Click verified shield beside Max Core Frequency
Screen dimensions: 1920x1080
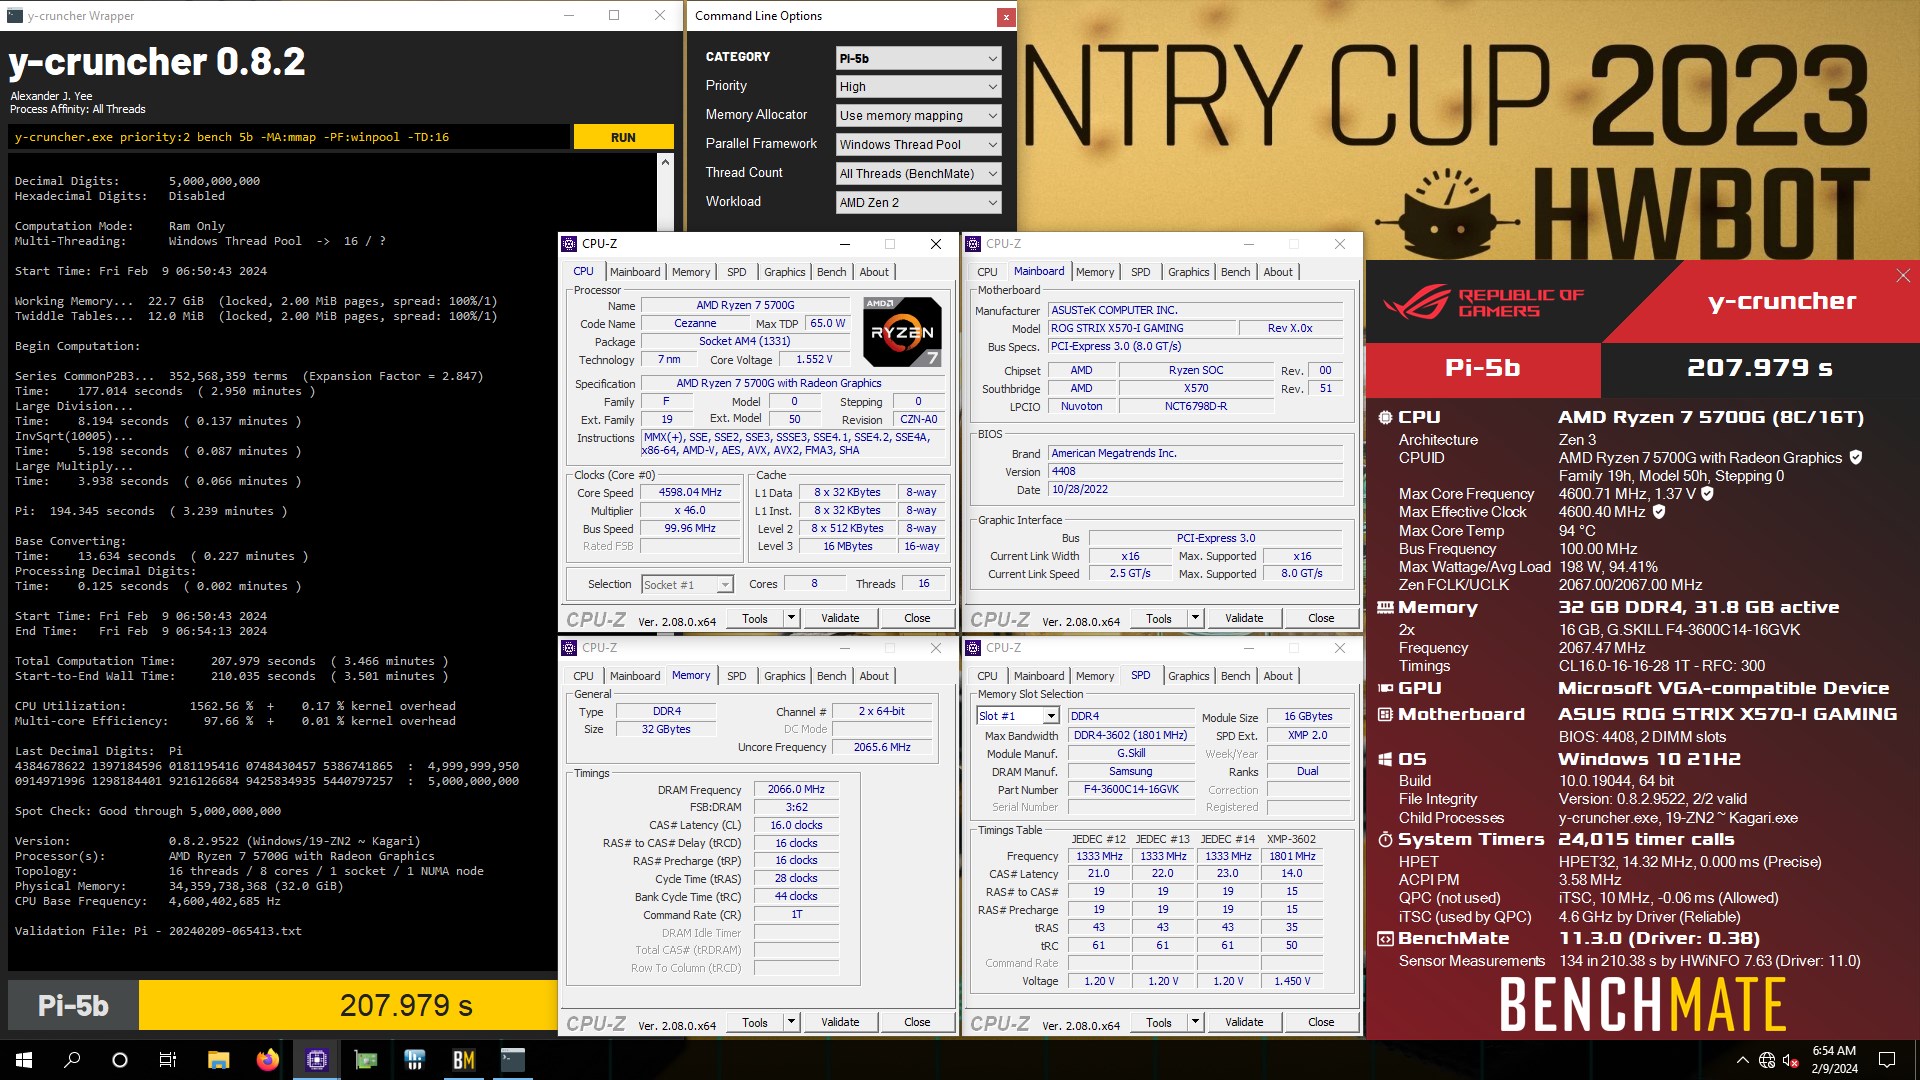pyautogui.click(x=1708, y=493)
